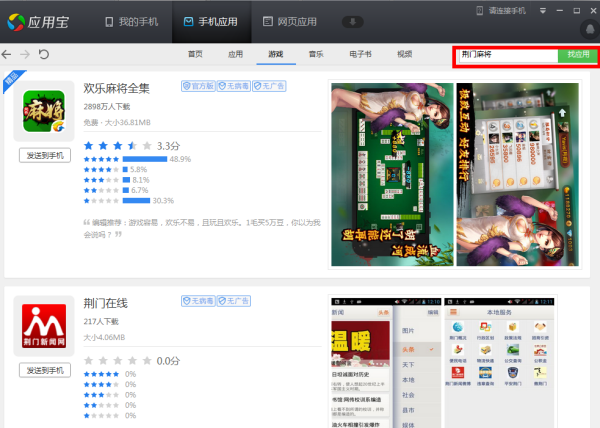The width and height of the screenshot is (600, 428).
Task: Refresh the page with the reload icon
Action: coord(44,54)
